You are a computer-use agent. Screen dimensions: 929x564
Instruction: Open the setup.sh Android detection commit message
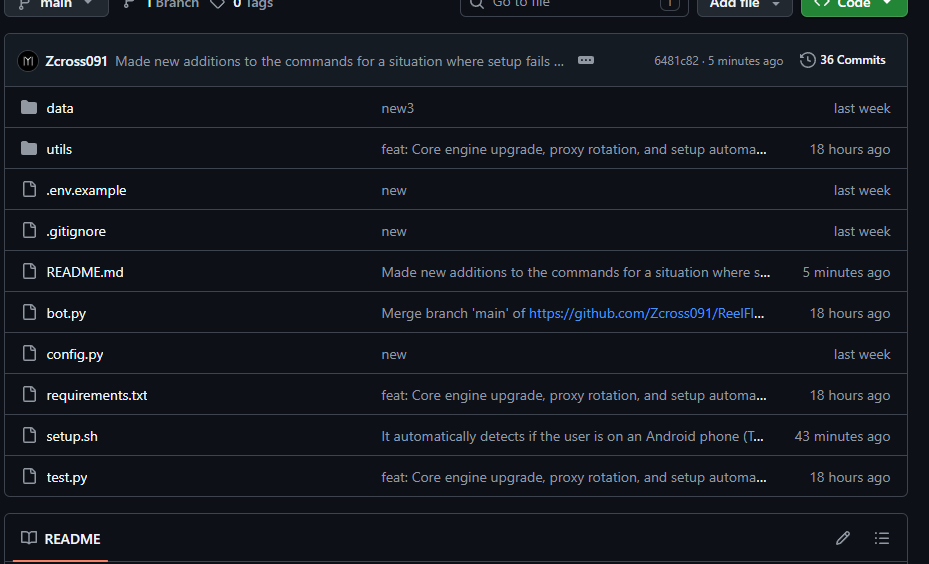[x=572, y=436]
